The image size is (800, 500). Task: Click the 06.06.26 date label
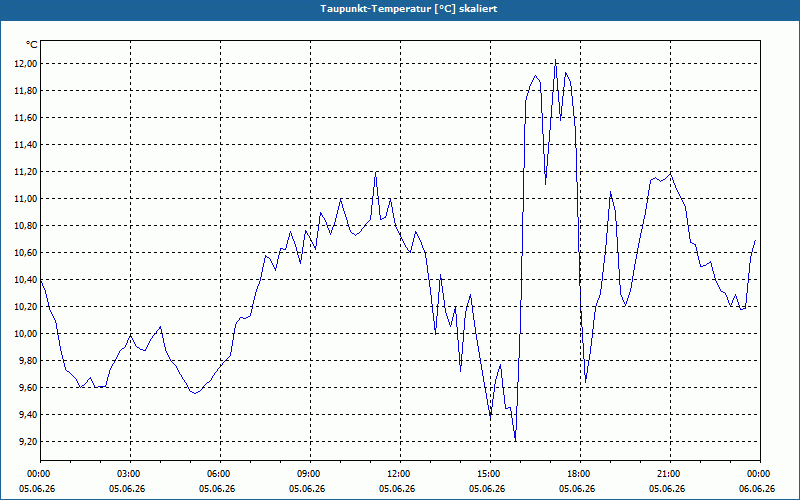(x=757, y=489)
